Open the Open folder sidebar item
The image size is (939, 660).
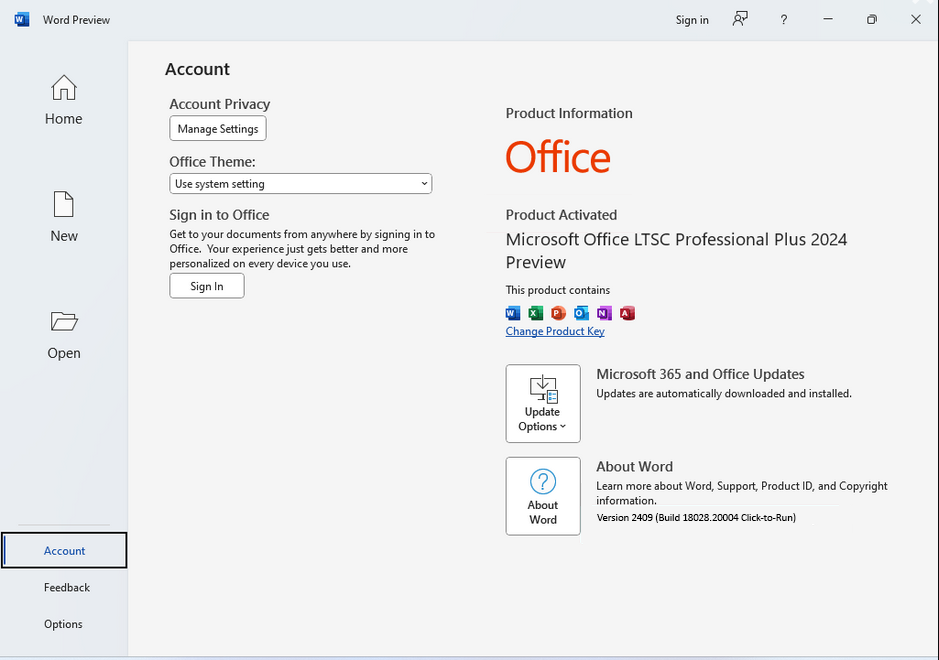point(63,335)
